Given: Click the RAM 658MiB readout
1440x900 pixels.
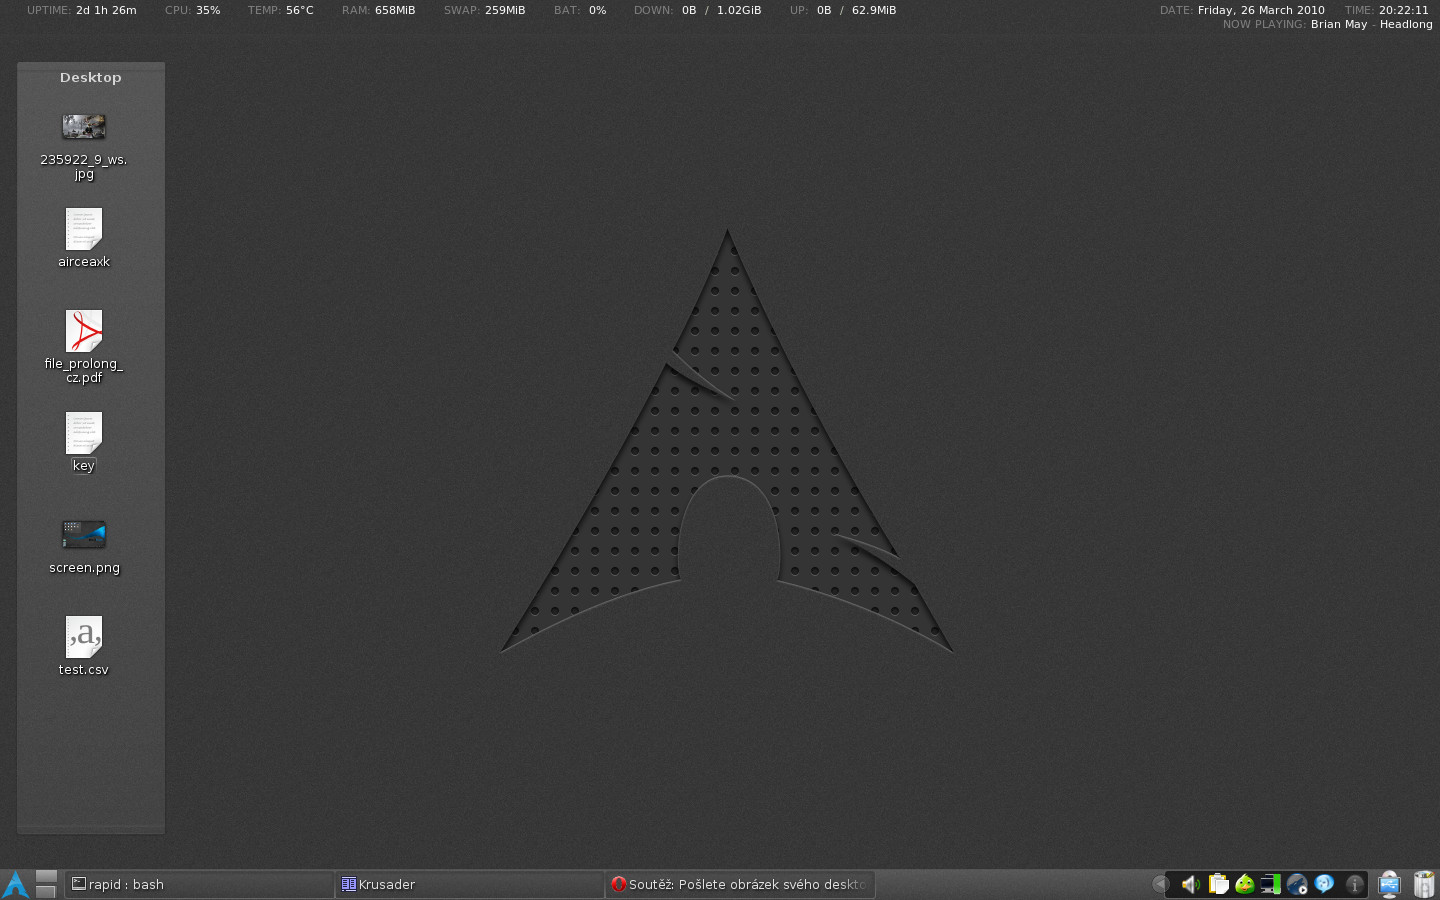Looking at the screenshot, I should 379,10.
